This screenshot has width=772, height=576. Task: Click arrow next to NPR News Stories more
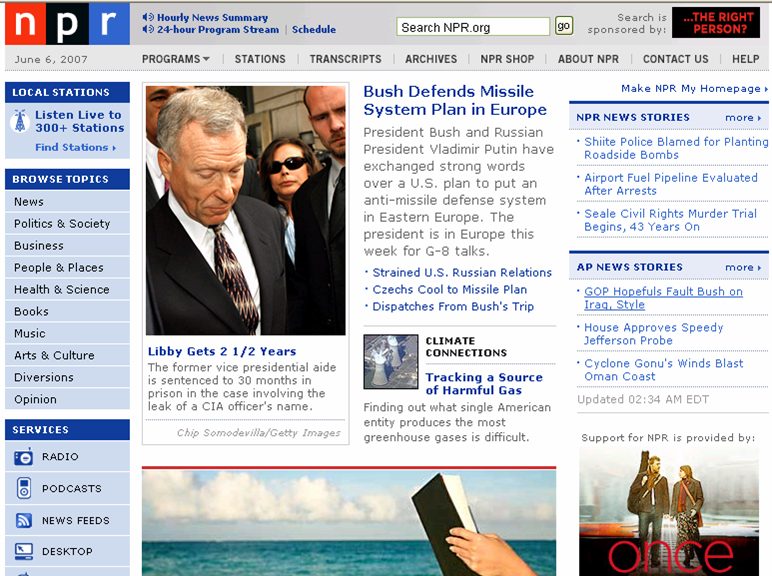[760, 118]
